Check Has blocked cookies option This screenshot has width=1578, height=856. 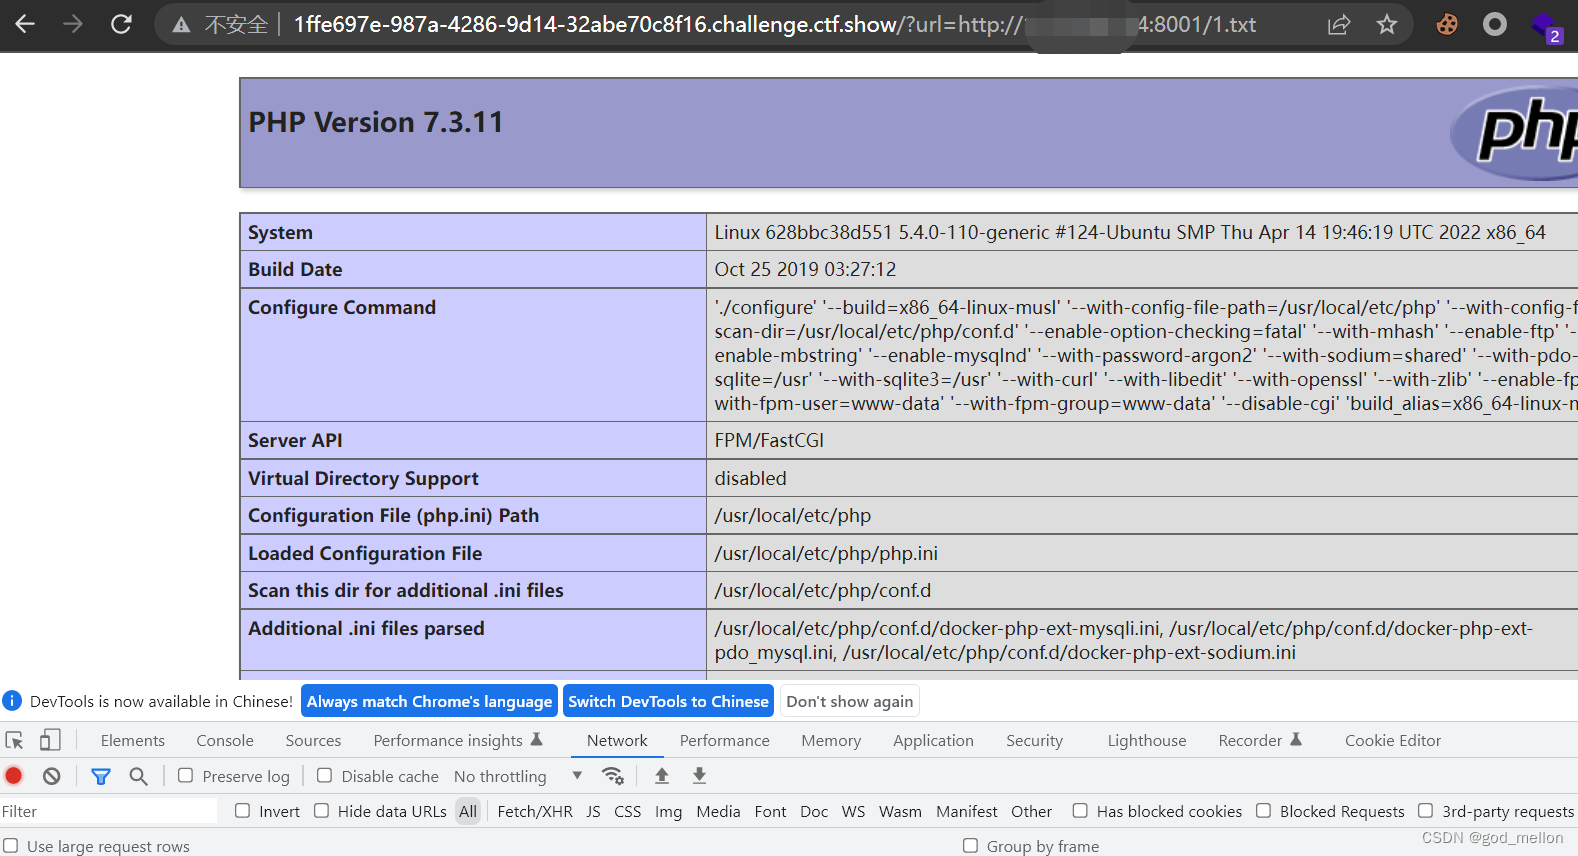(x=1080, y=811)
